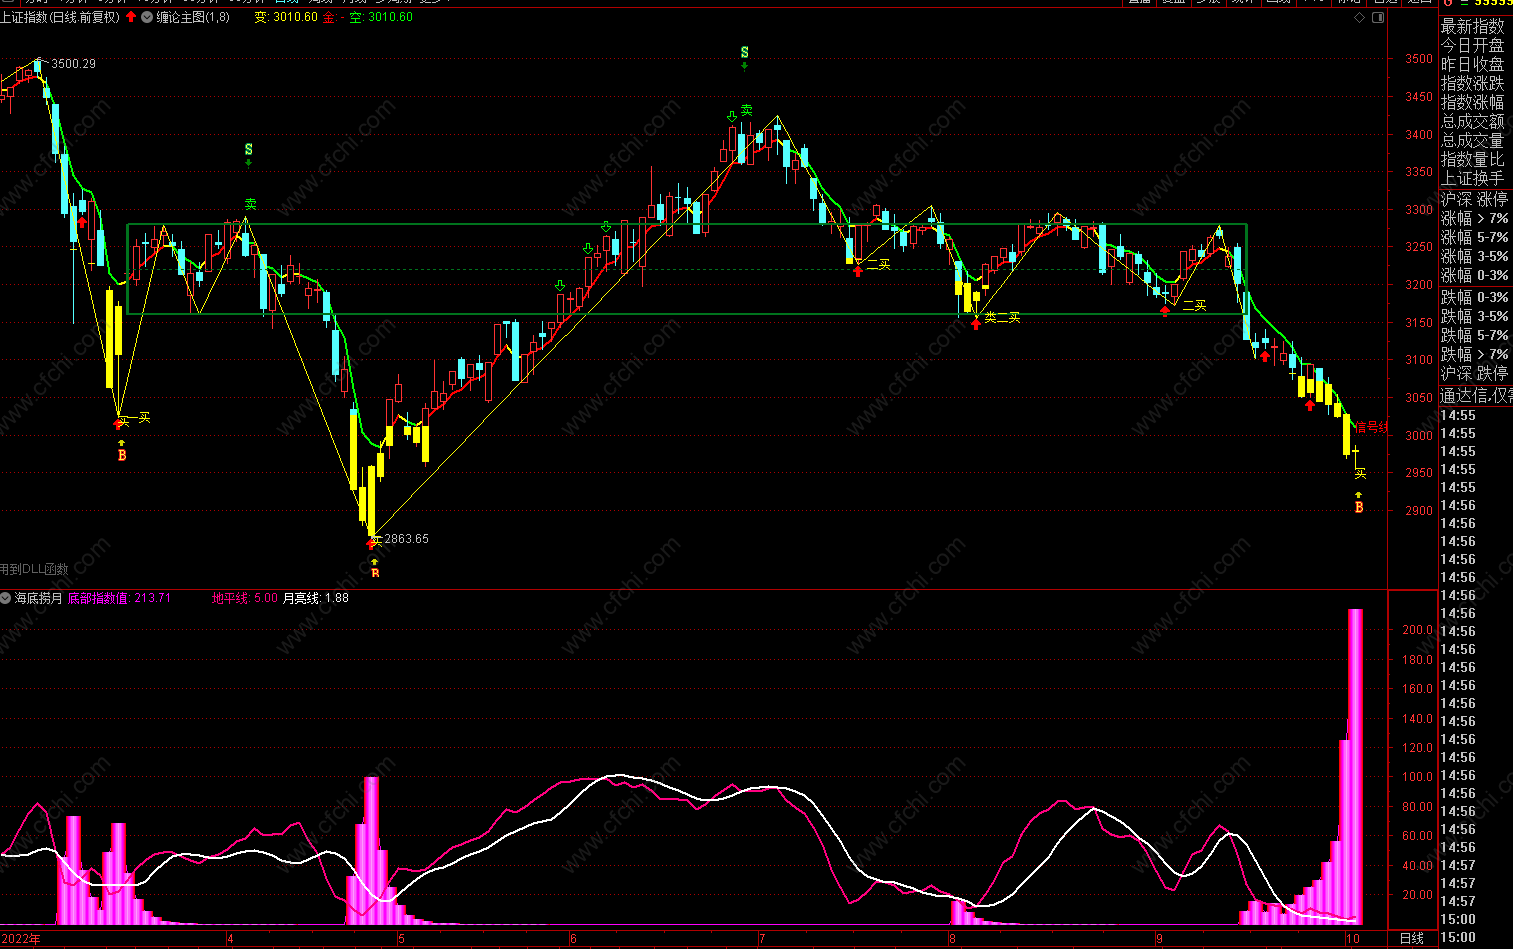The width and height of the screenshot is (1513, 949).
Task: Click 最新指数 in the right panel
Action: [x=1472, y=26]
